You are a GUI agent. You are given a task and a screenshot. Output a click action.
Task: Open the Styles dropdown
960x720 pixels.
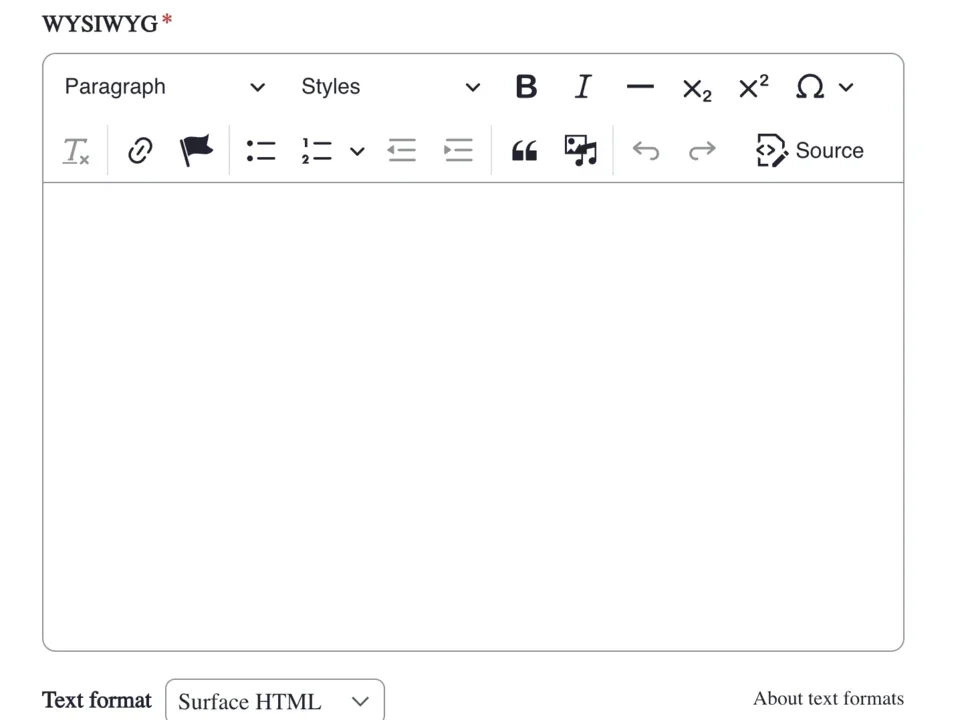tap(390, 87)
